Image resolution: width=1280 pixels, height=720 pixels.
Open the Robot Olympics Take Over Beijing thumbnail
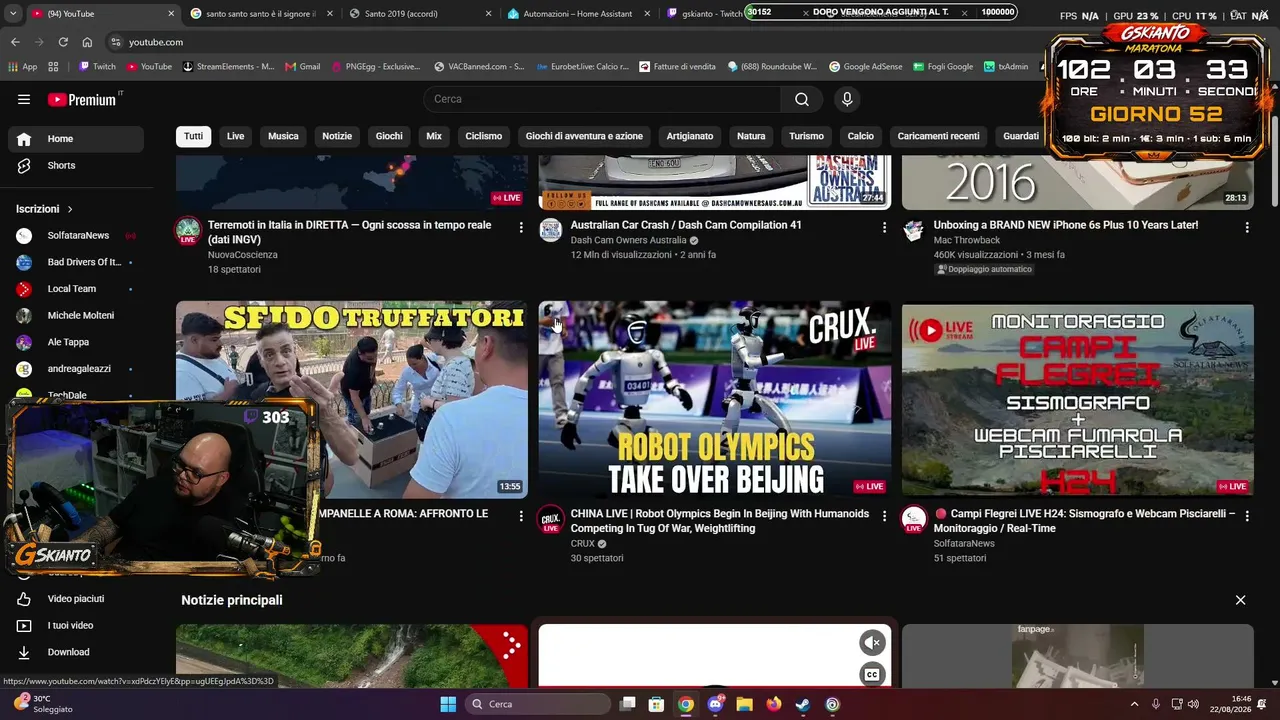(715, 400)
